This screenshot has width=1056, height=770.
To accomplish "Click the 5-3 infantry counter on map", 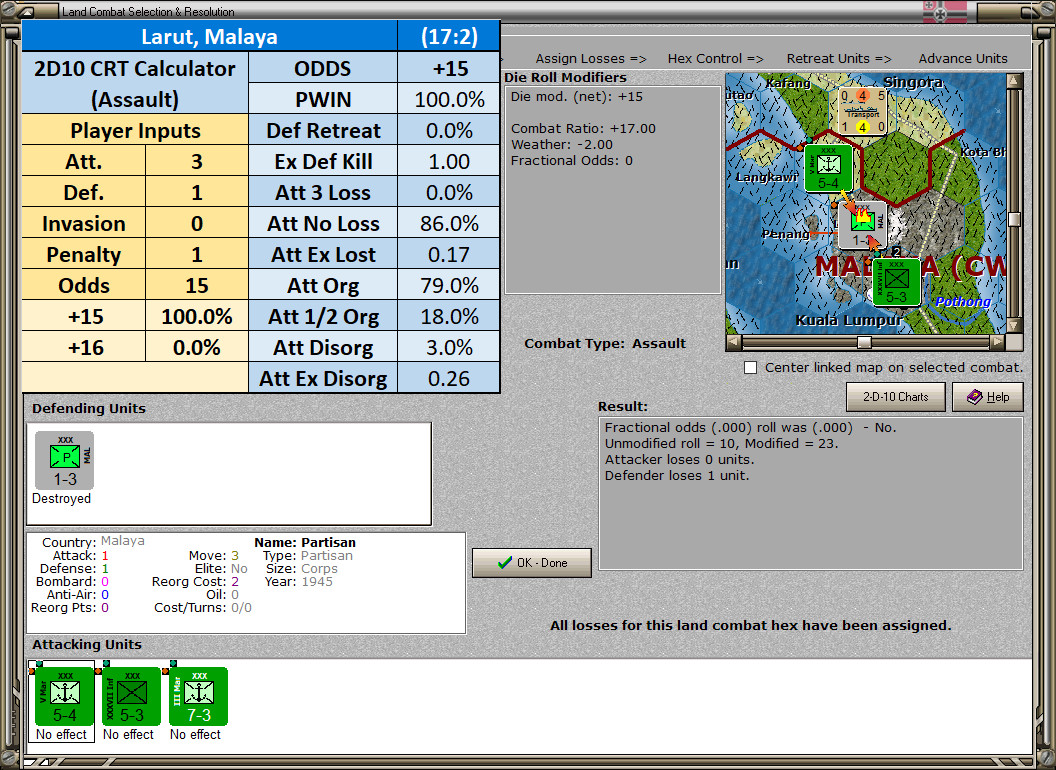I will [x=896, y=281].
